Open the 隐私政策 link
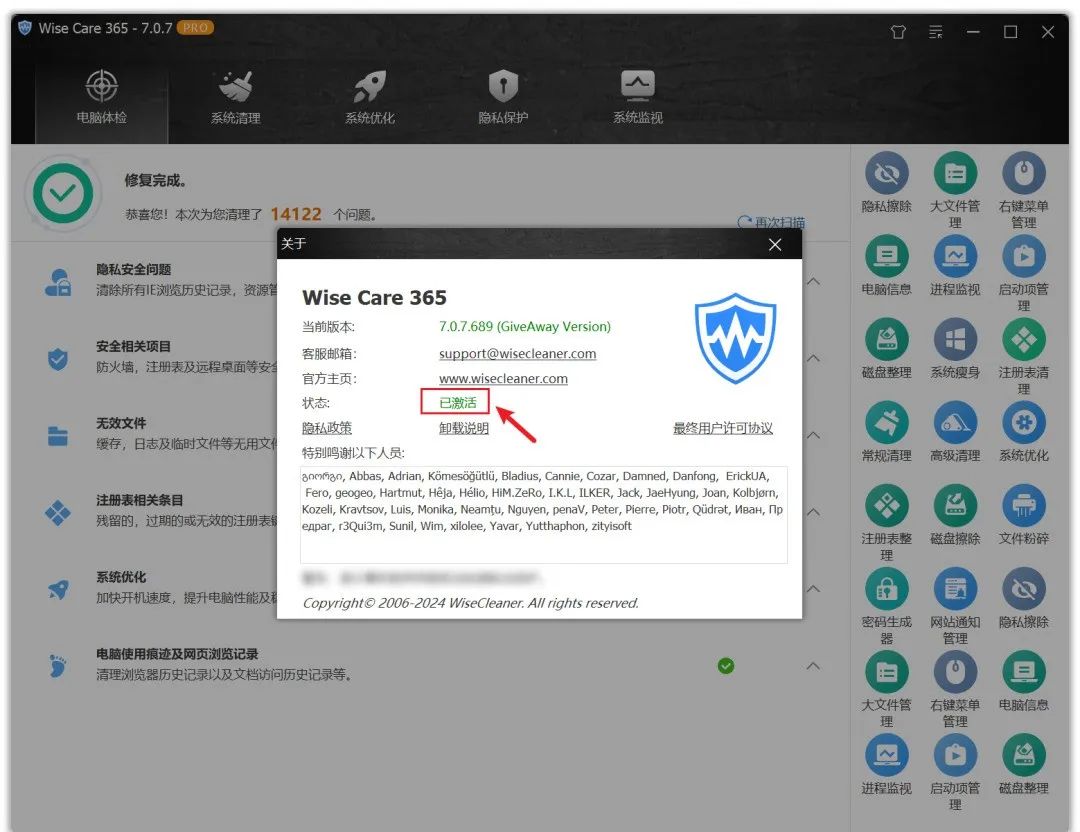 click(327, 428)
